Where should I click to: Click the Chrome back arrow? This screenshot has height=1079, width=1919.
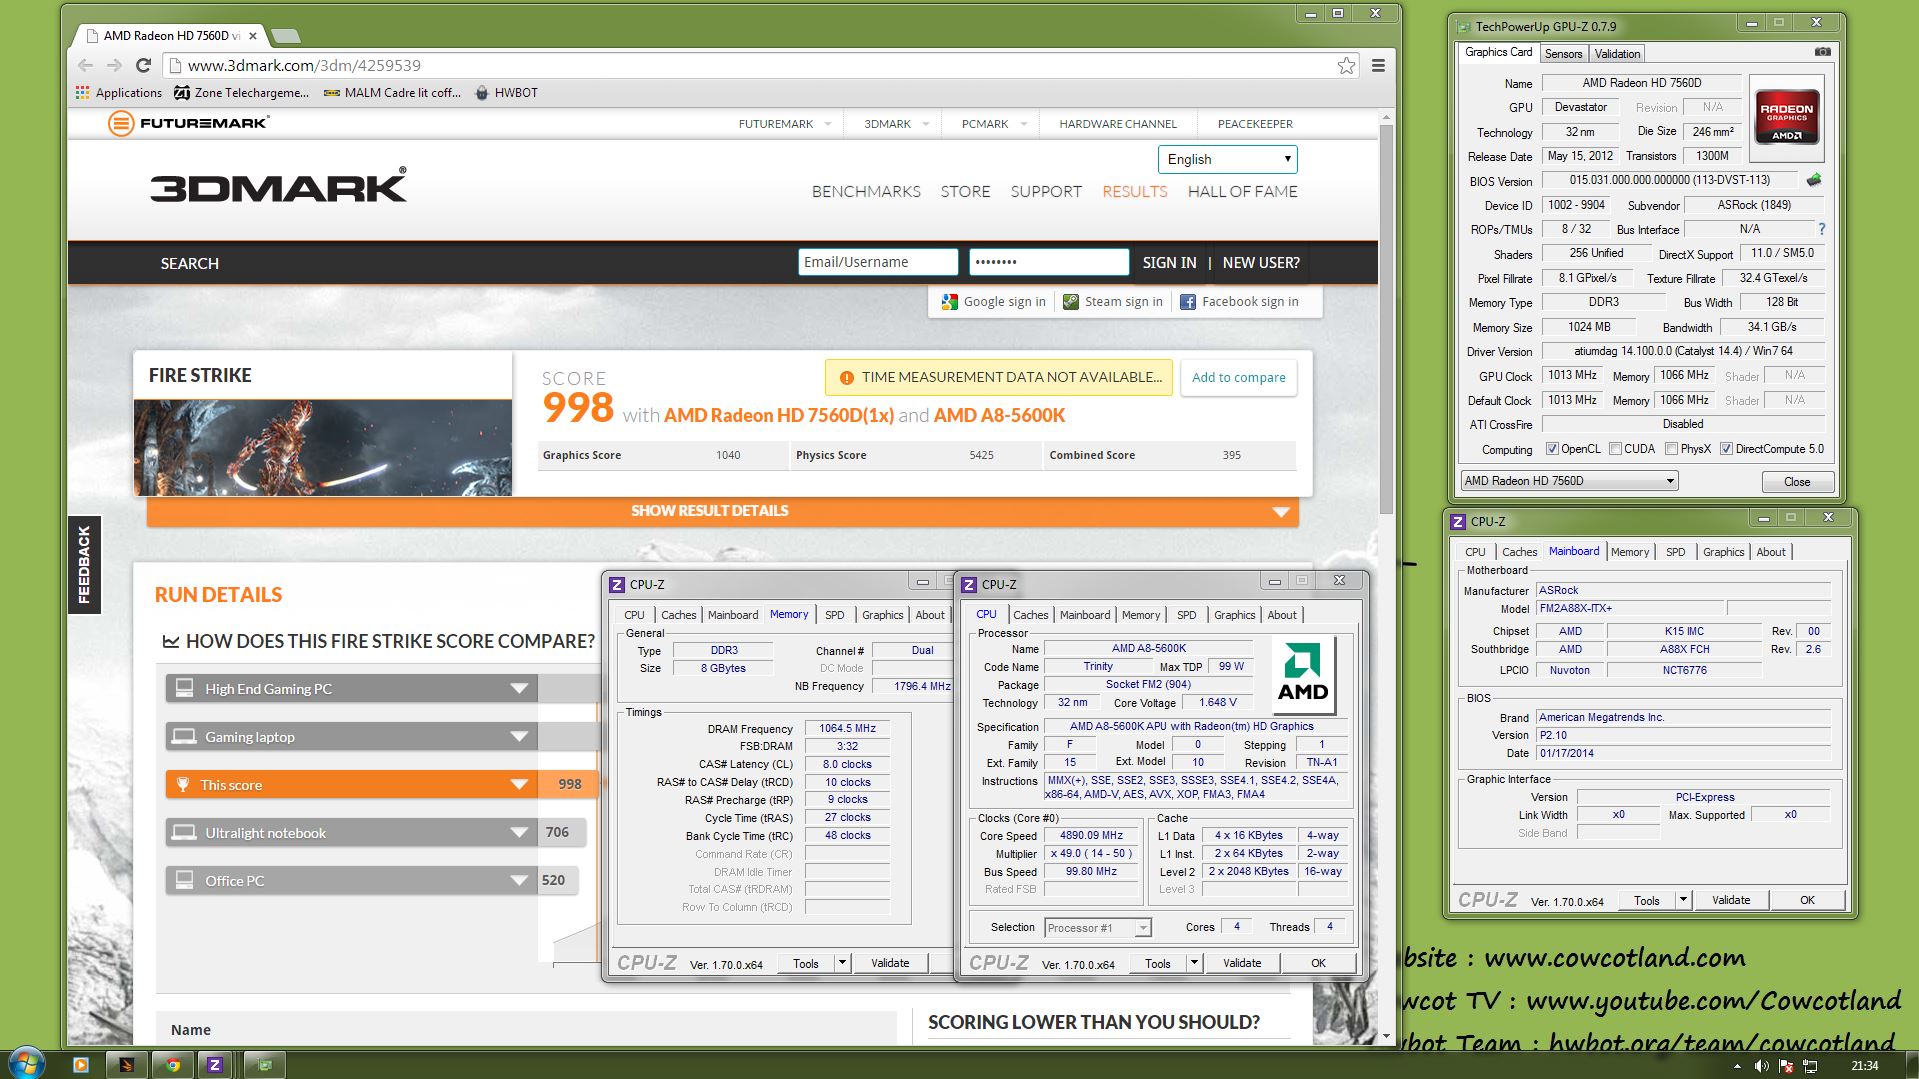pyautogui.click(x=85, y=65)
